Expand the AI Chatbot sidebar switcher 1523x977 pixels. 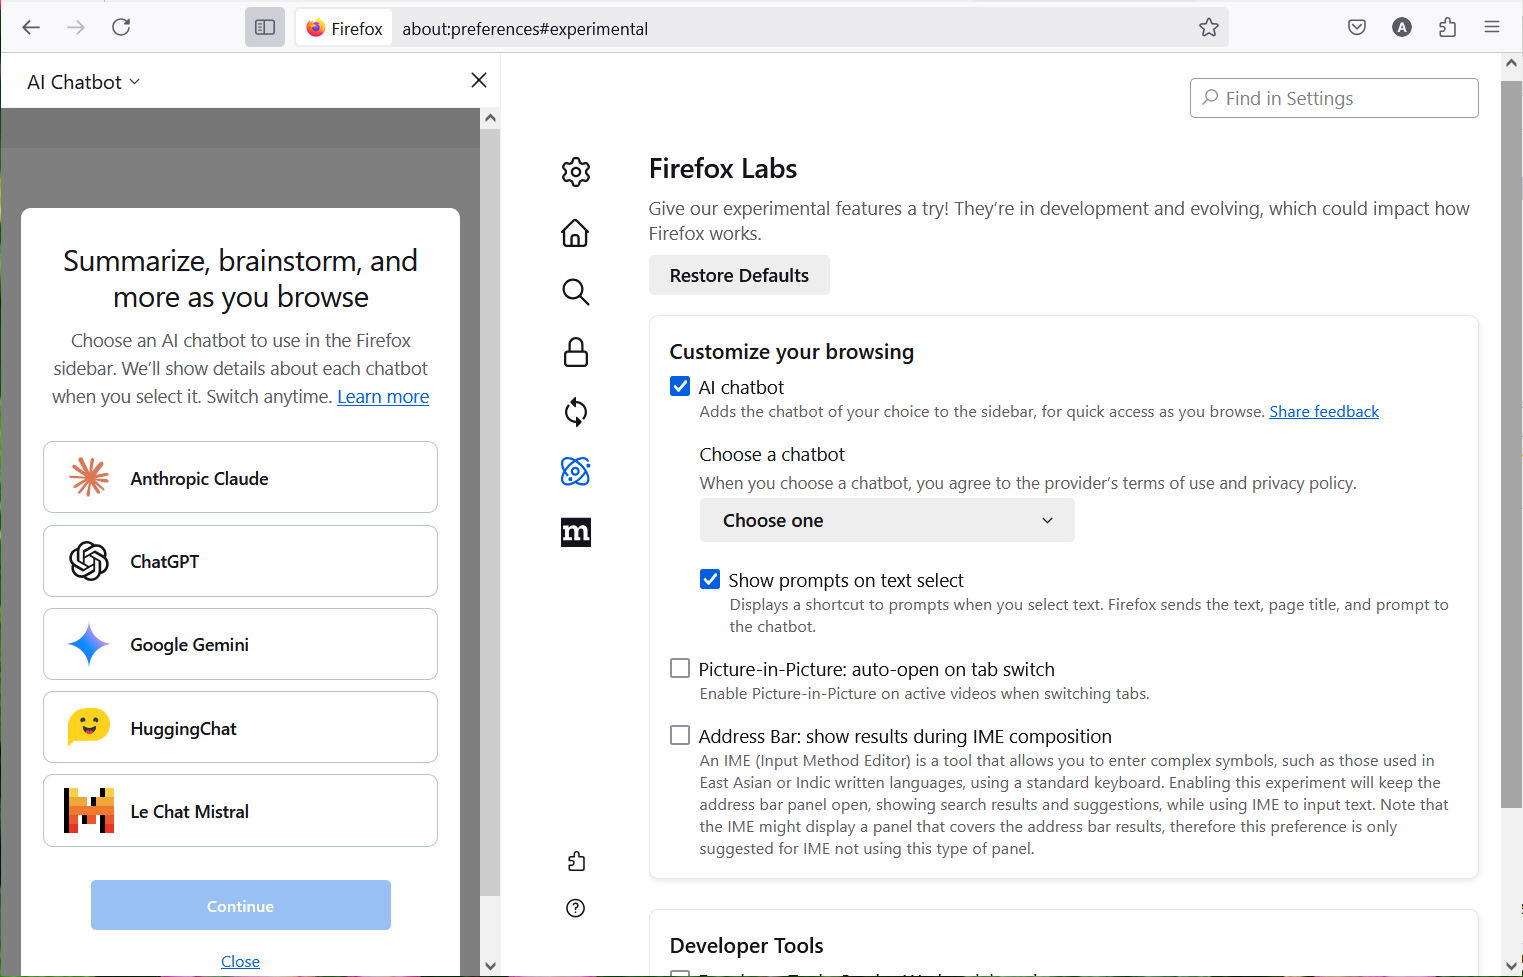[84, 82]
